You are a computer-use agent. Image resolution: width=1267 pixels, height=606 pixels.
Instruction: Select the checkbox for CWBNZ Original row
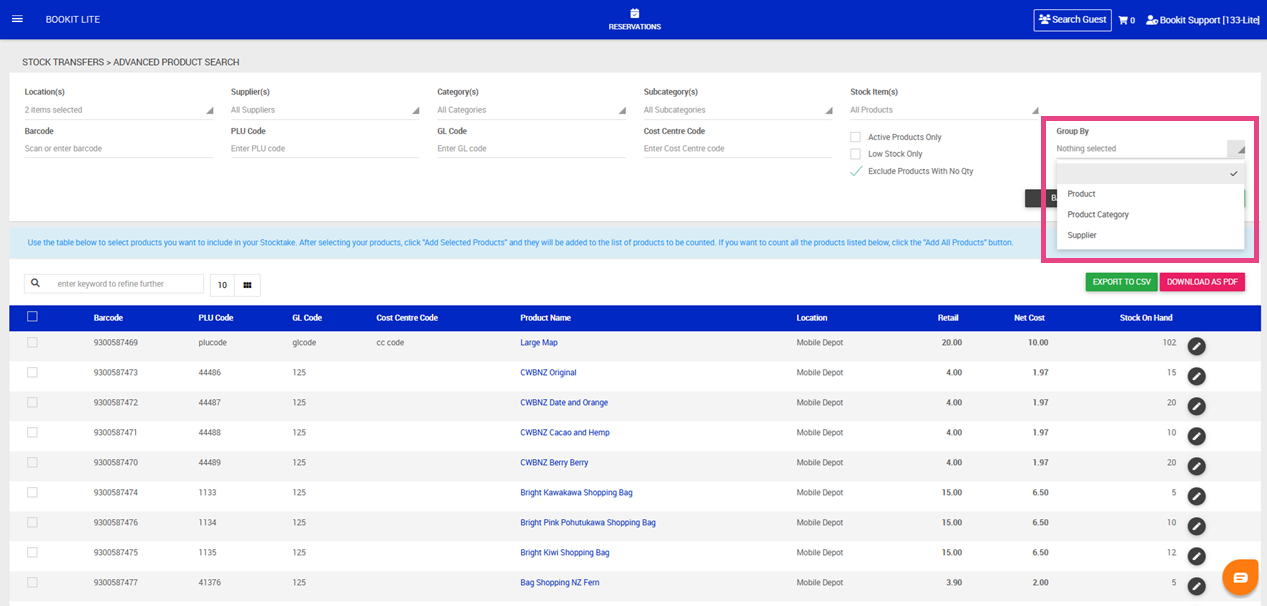[32, 372]
